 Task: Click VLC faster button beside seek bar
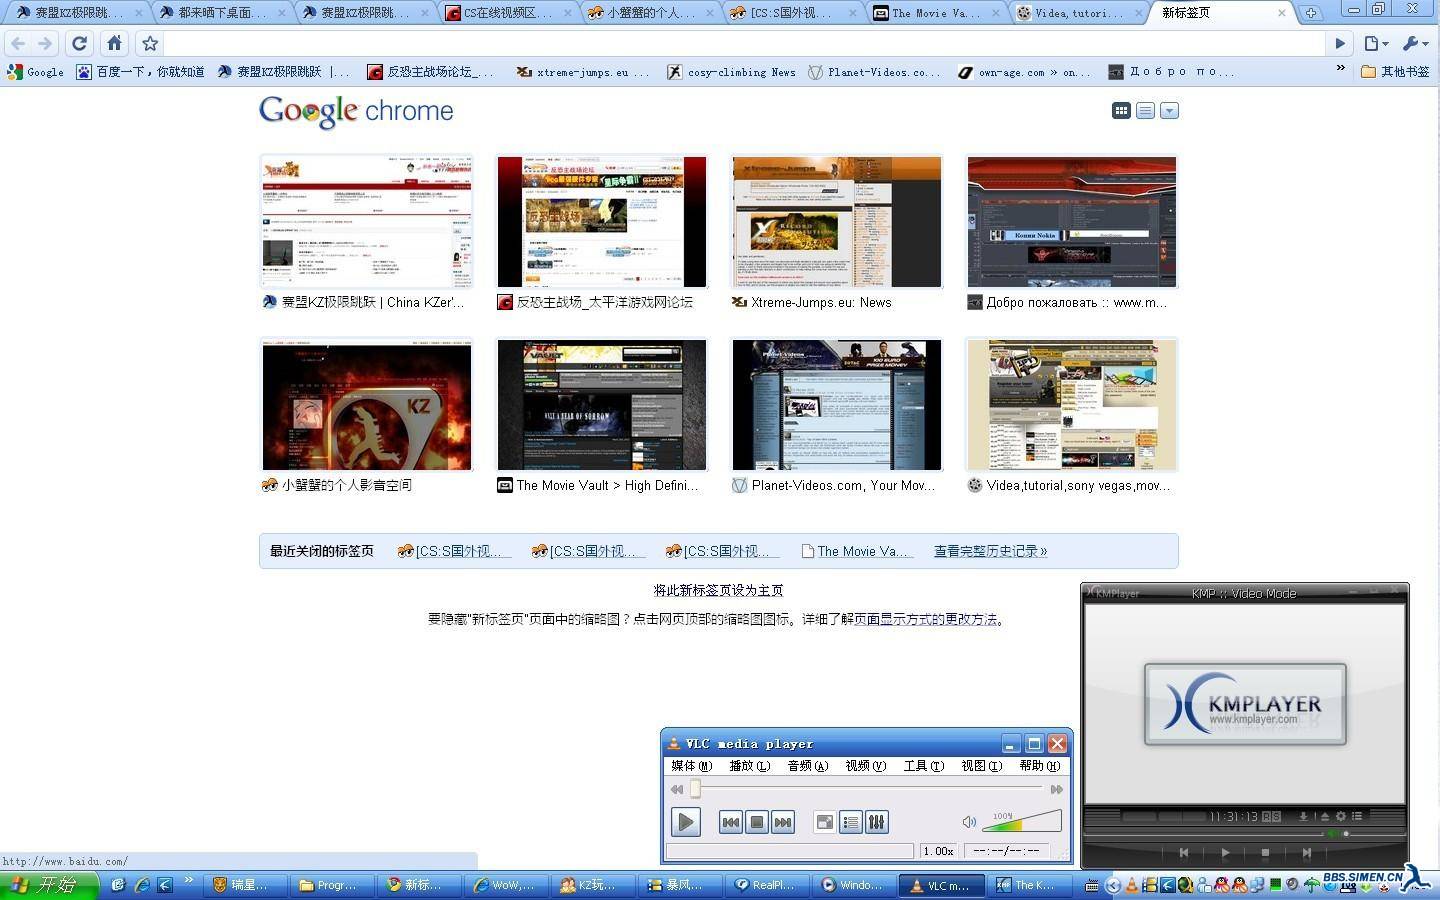1055,789
